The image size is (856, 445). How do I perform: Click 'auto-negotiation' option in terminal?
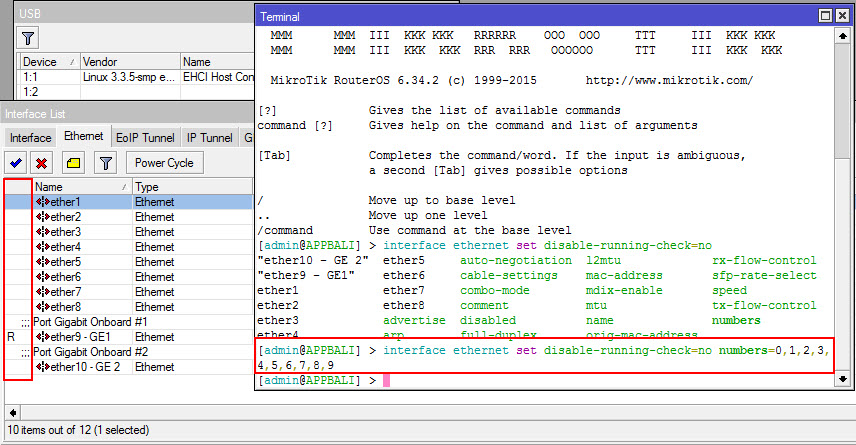(x=516, y=261)
